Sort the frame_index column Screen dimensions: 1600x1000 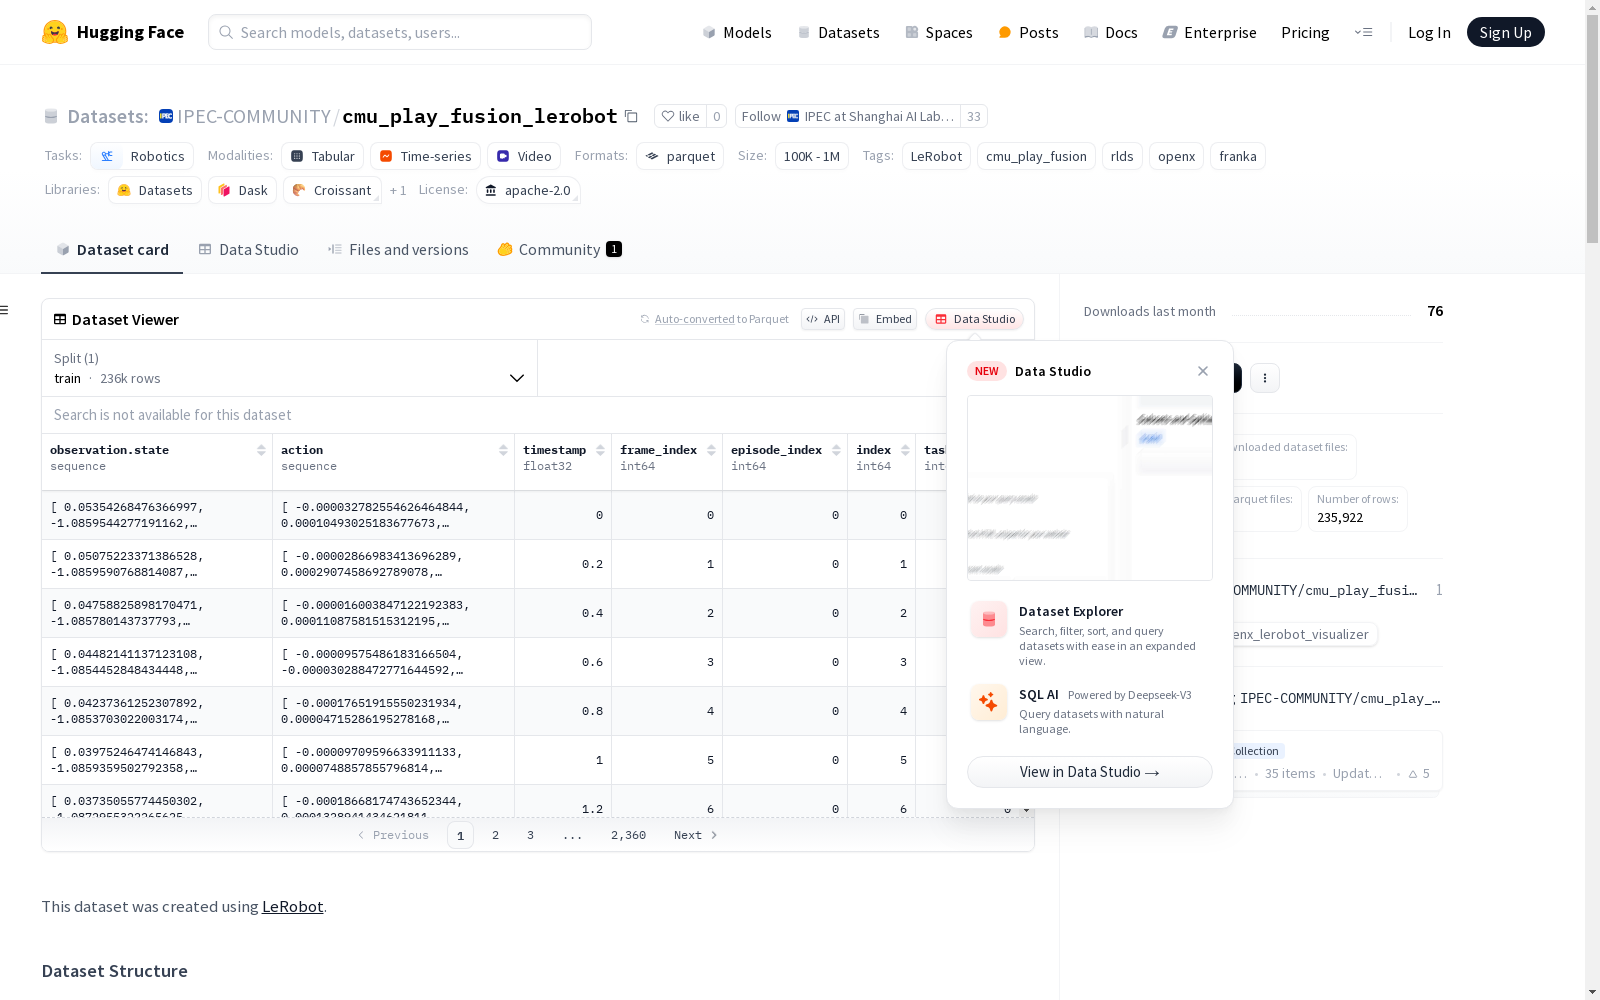pyautogui.click(x=711, y=450)
